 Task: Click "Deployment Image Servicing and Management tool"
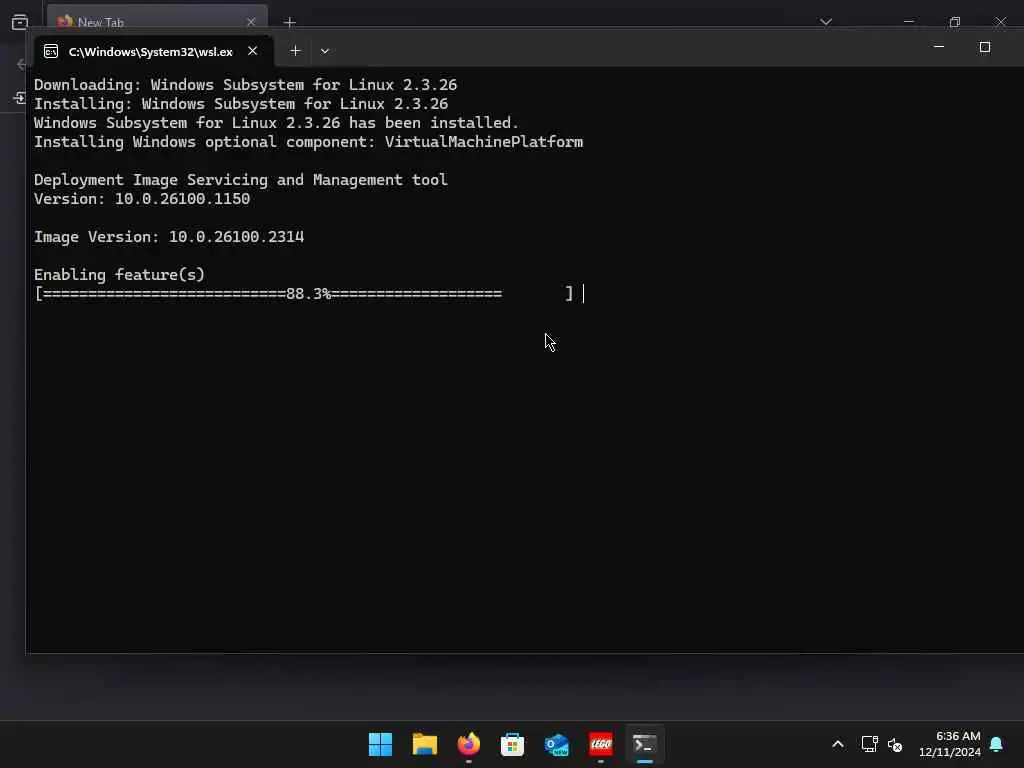(240, 180)
